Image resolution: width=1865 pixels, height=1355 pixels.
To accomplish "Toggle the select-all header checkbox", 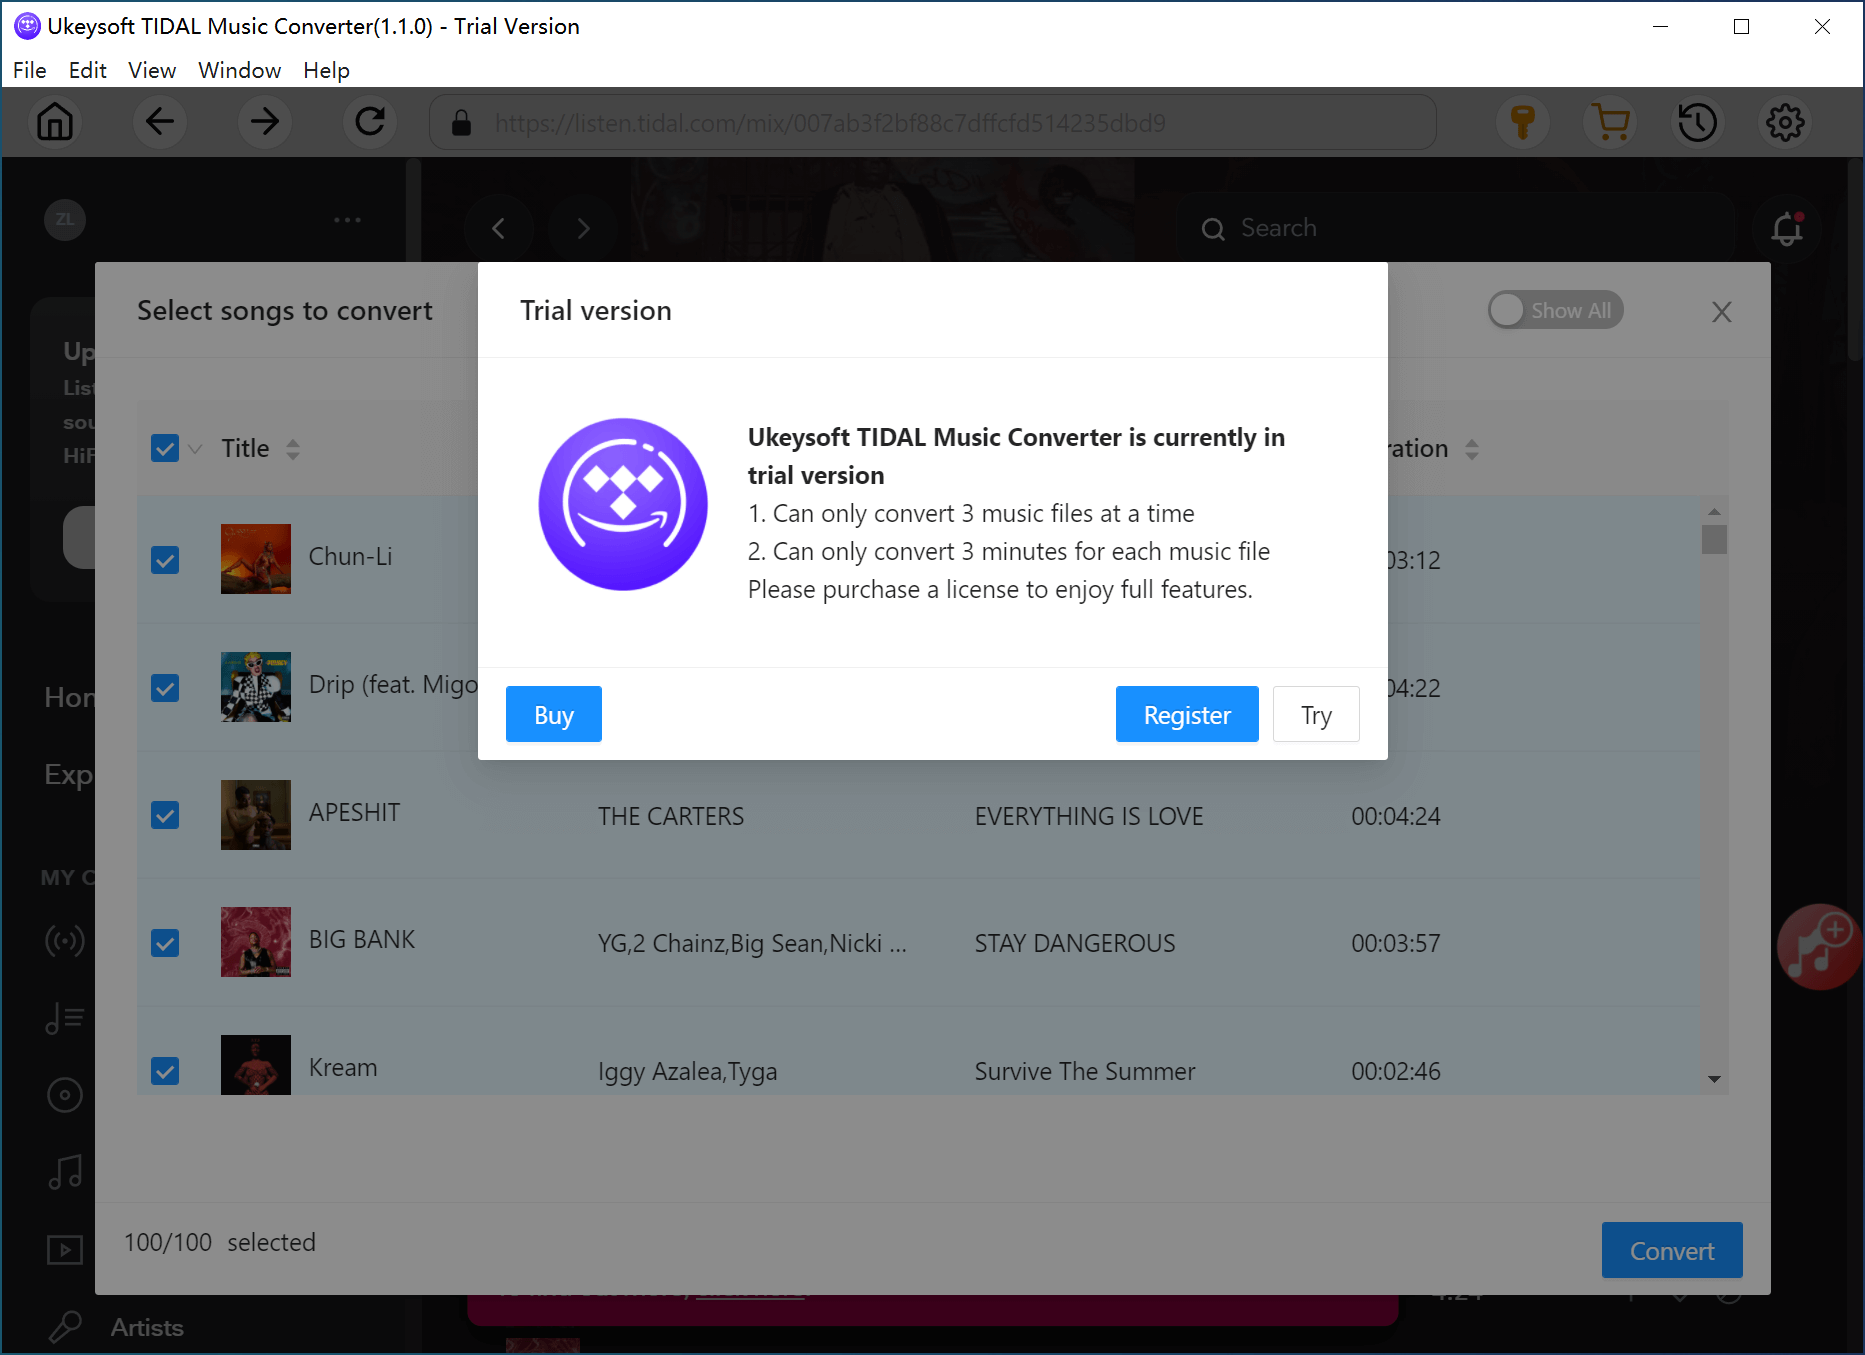I will coord(165,448).
